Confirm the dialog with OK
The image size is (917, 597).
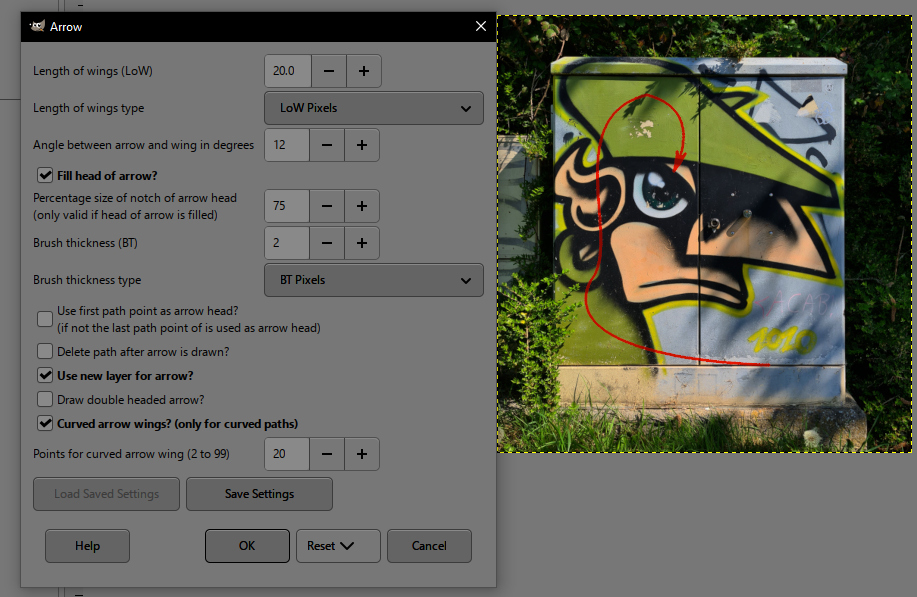(247, 546)
